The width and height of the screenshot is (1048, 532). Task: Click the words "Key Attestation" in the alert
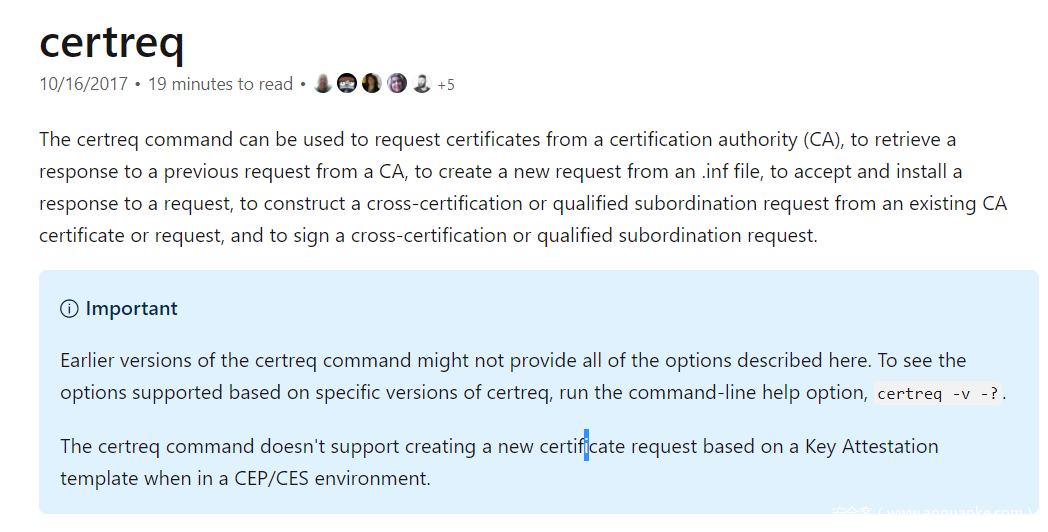click(x=871, y=446)
